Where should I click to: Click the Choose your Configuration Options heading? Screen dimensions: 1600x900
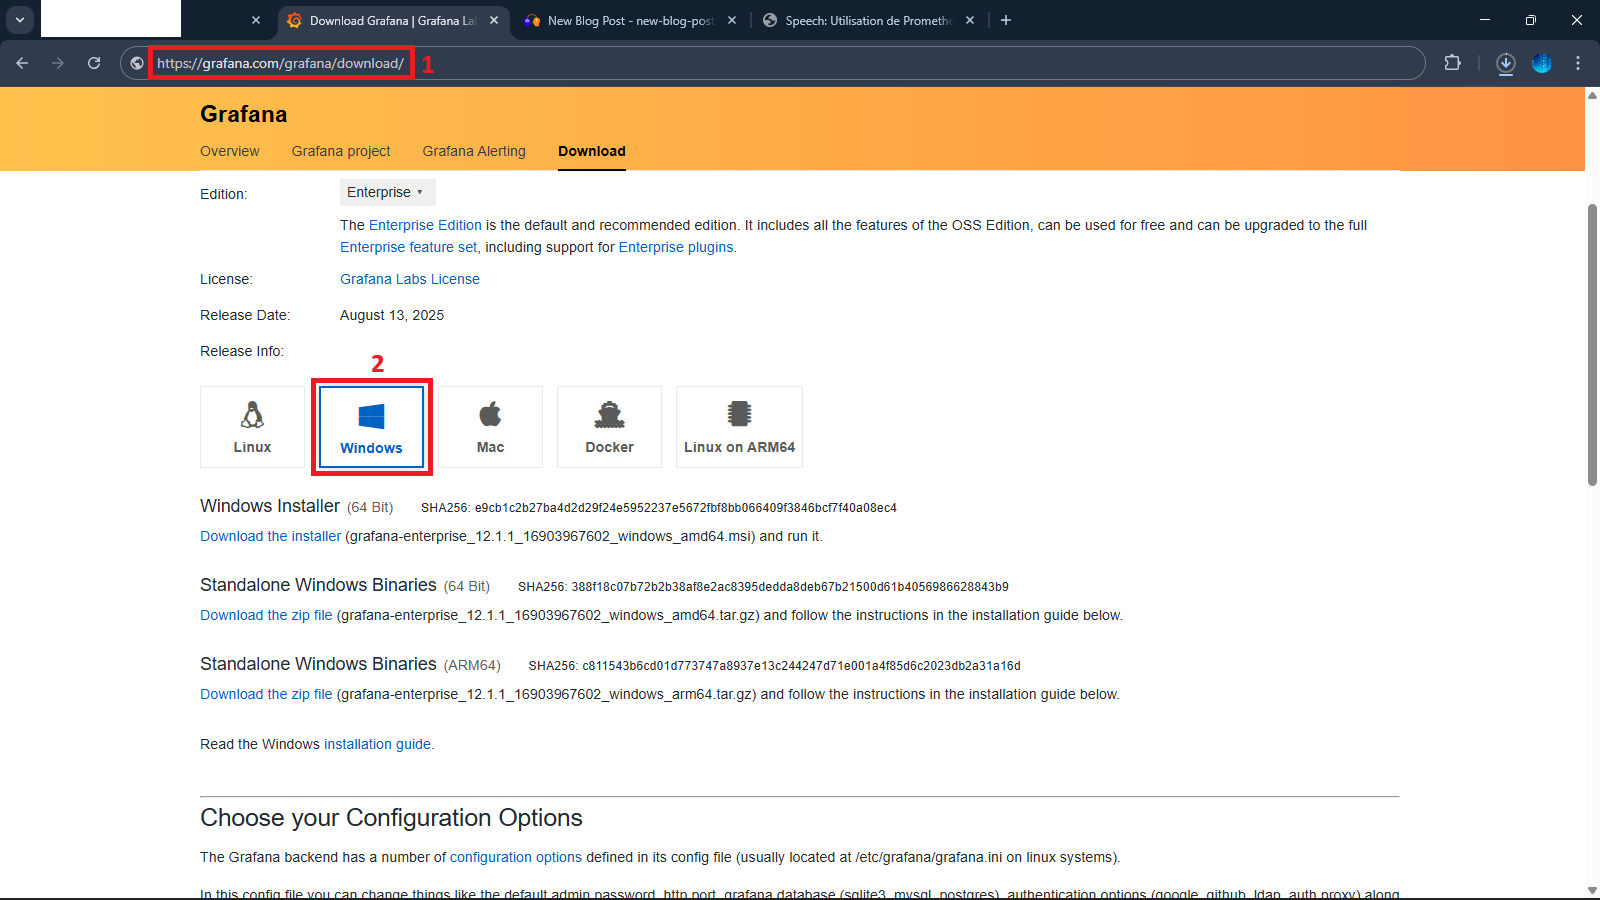pyautogui.click(x=391, y=818)
